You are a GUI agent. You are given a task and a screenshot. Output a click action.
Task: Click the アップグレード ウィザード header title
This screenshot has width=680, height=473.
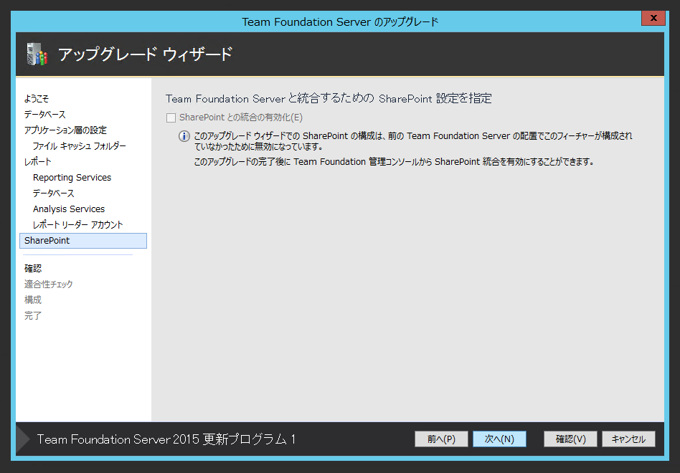[145, 54]
